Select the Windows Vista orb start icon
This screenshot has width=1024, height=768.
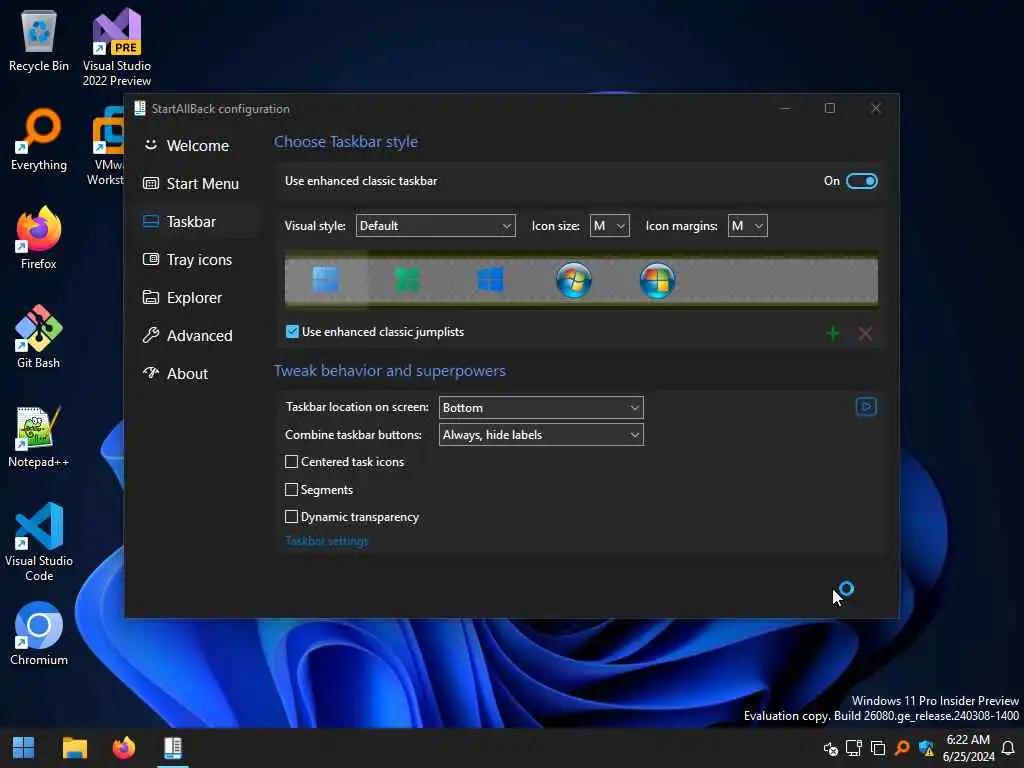657,280
